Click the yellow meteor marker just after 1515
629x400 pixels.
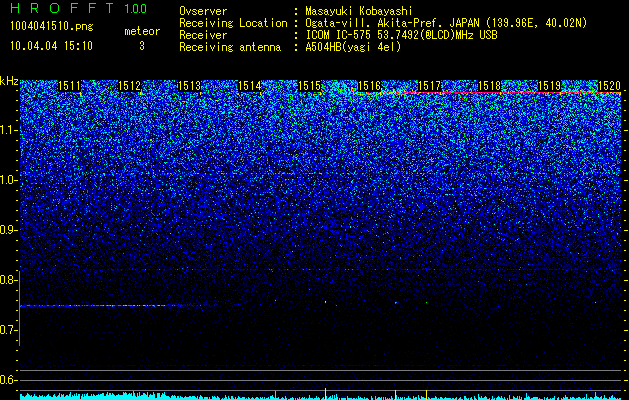pyautogui.click(x=325, y=393)
